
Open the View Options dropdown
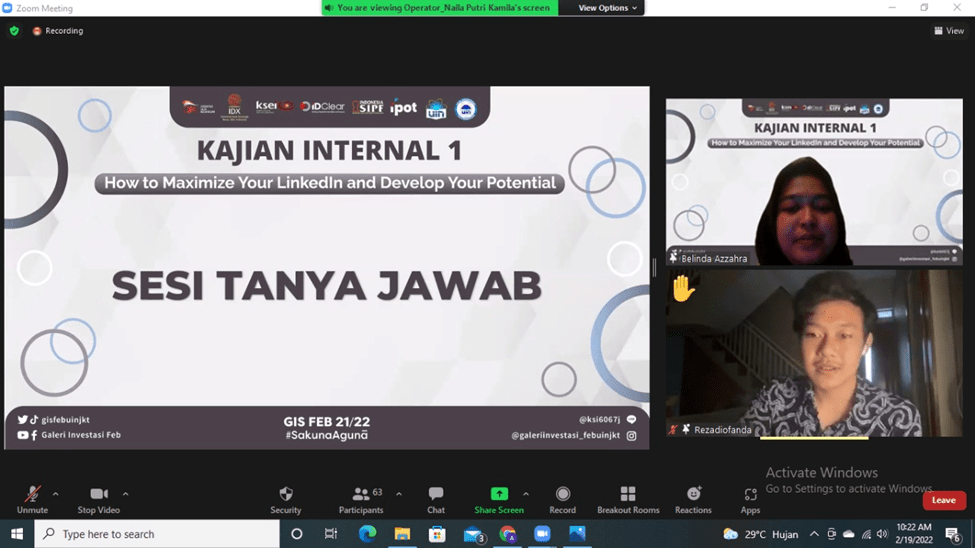point(607,8)
